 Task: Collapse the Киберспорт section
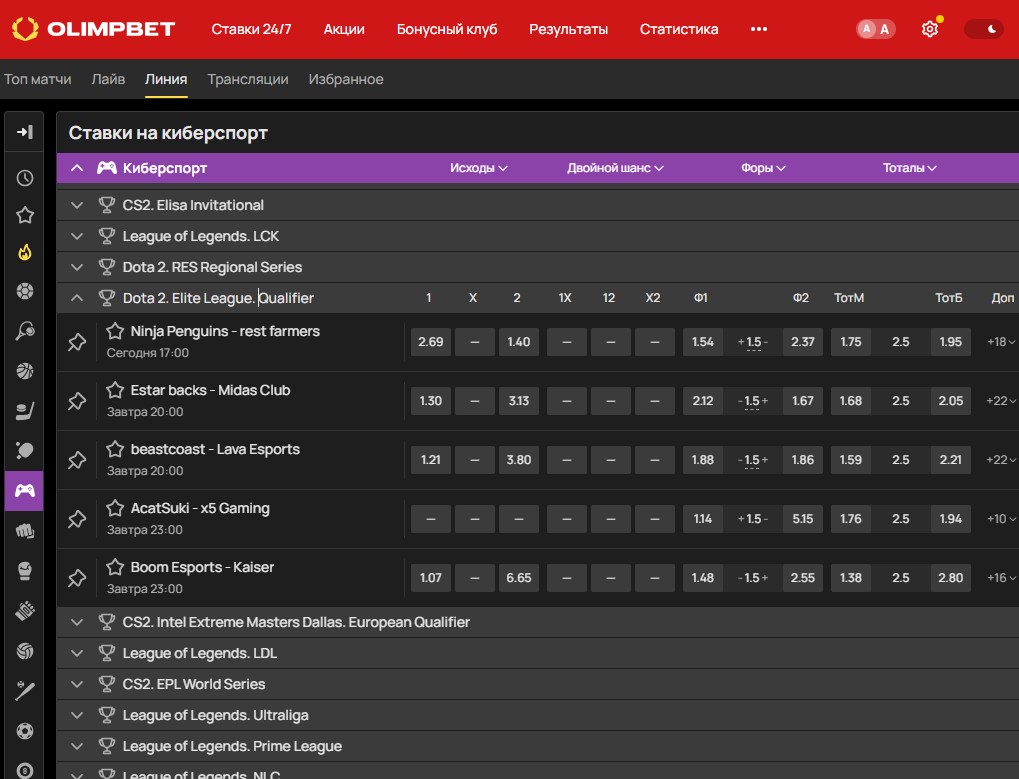(x=77, y=168)
